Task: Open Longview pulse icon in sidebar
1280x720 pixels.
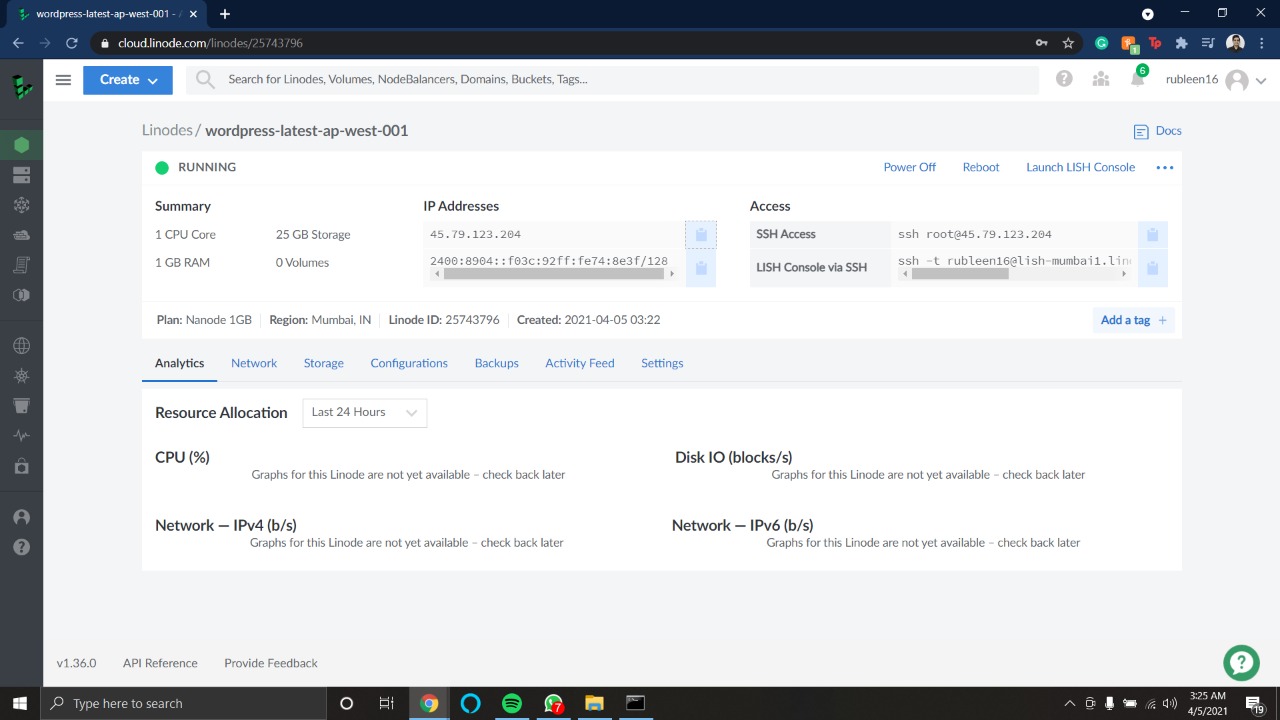Action: click(x=21, y=436)
